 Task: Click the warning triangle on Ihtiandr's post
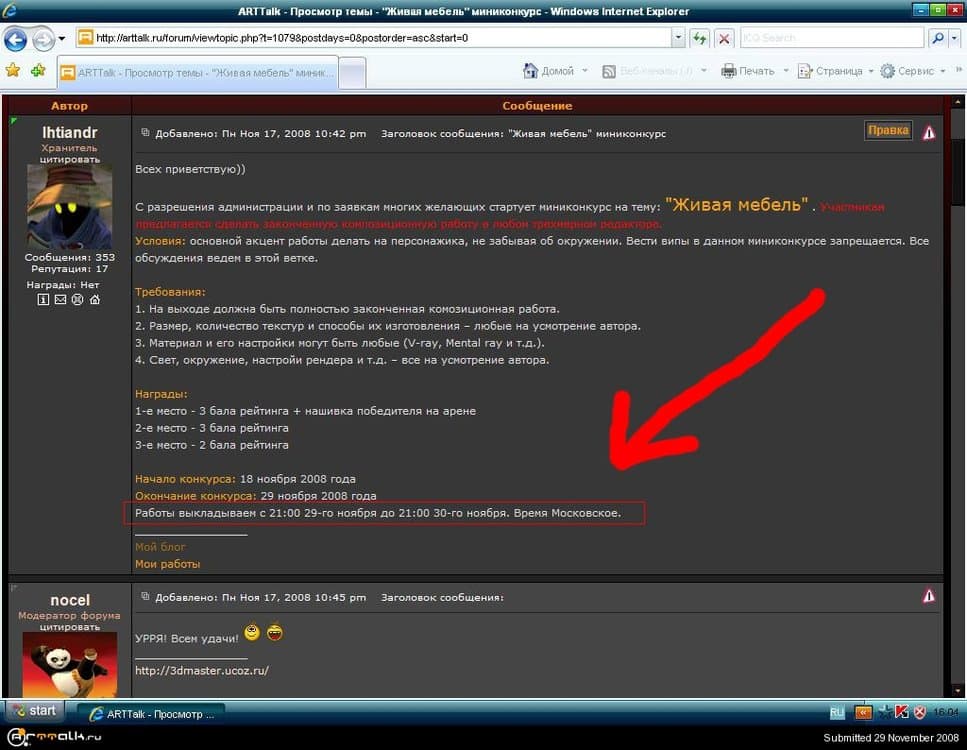coord(929,132)
